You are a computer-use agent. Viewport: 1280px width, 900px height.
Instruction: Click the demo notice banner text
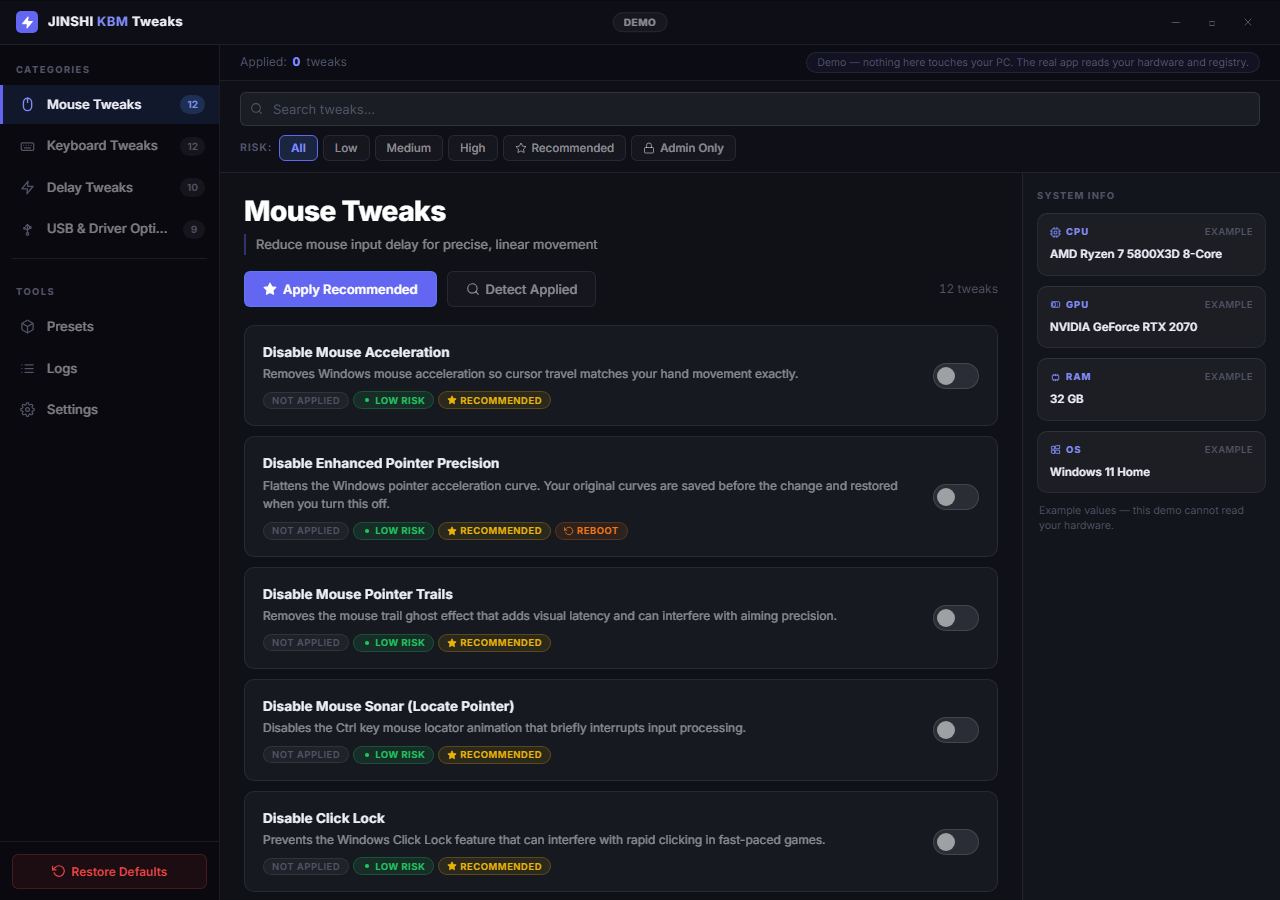(x=1032, y=62)
